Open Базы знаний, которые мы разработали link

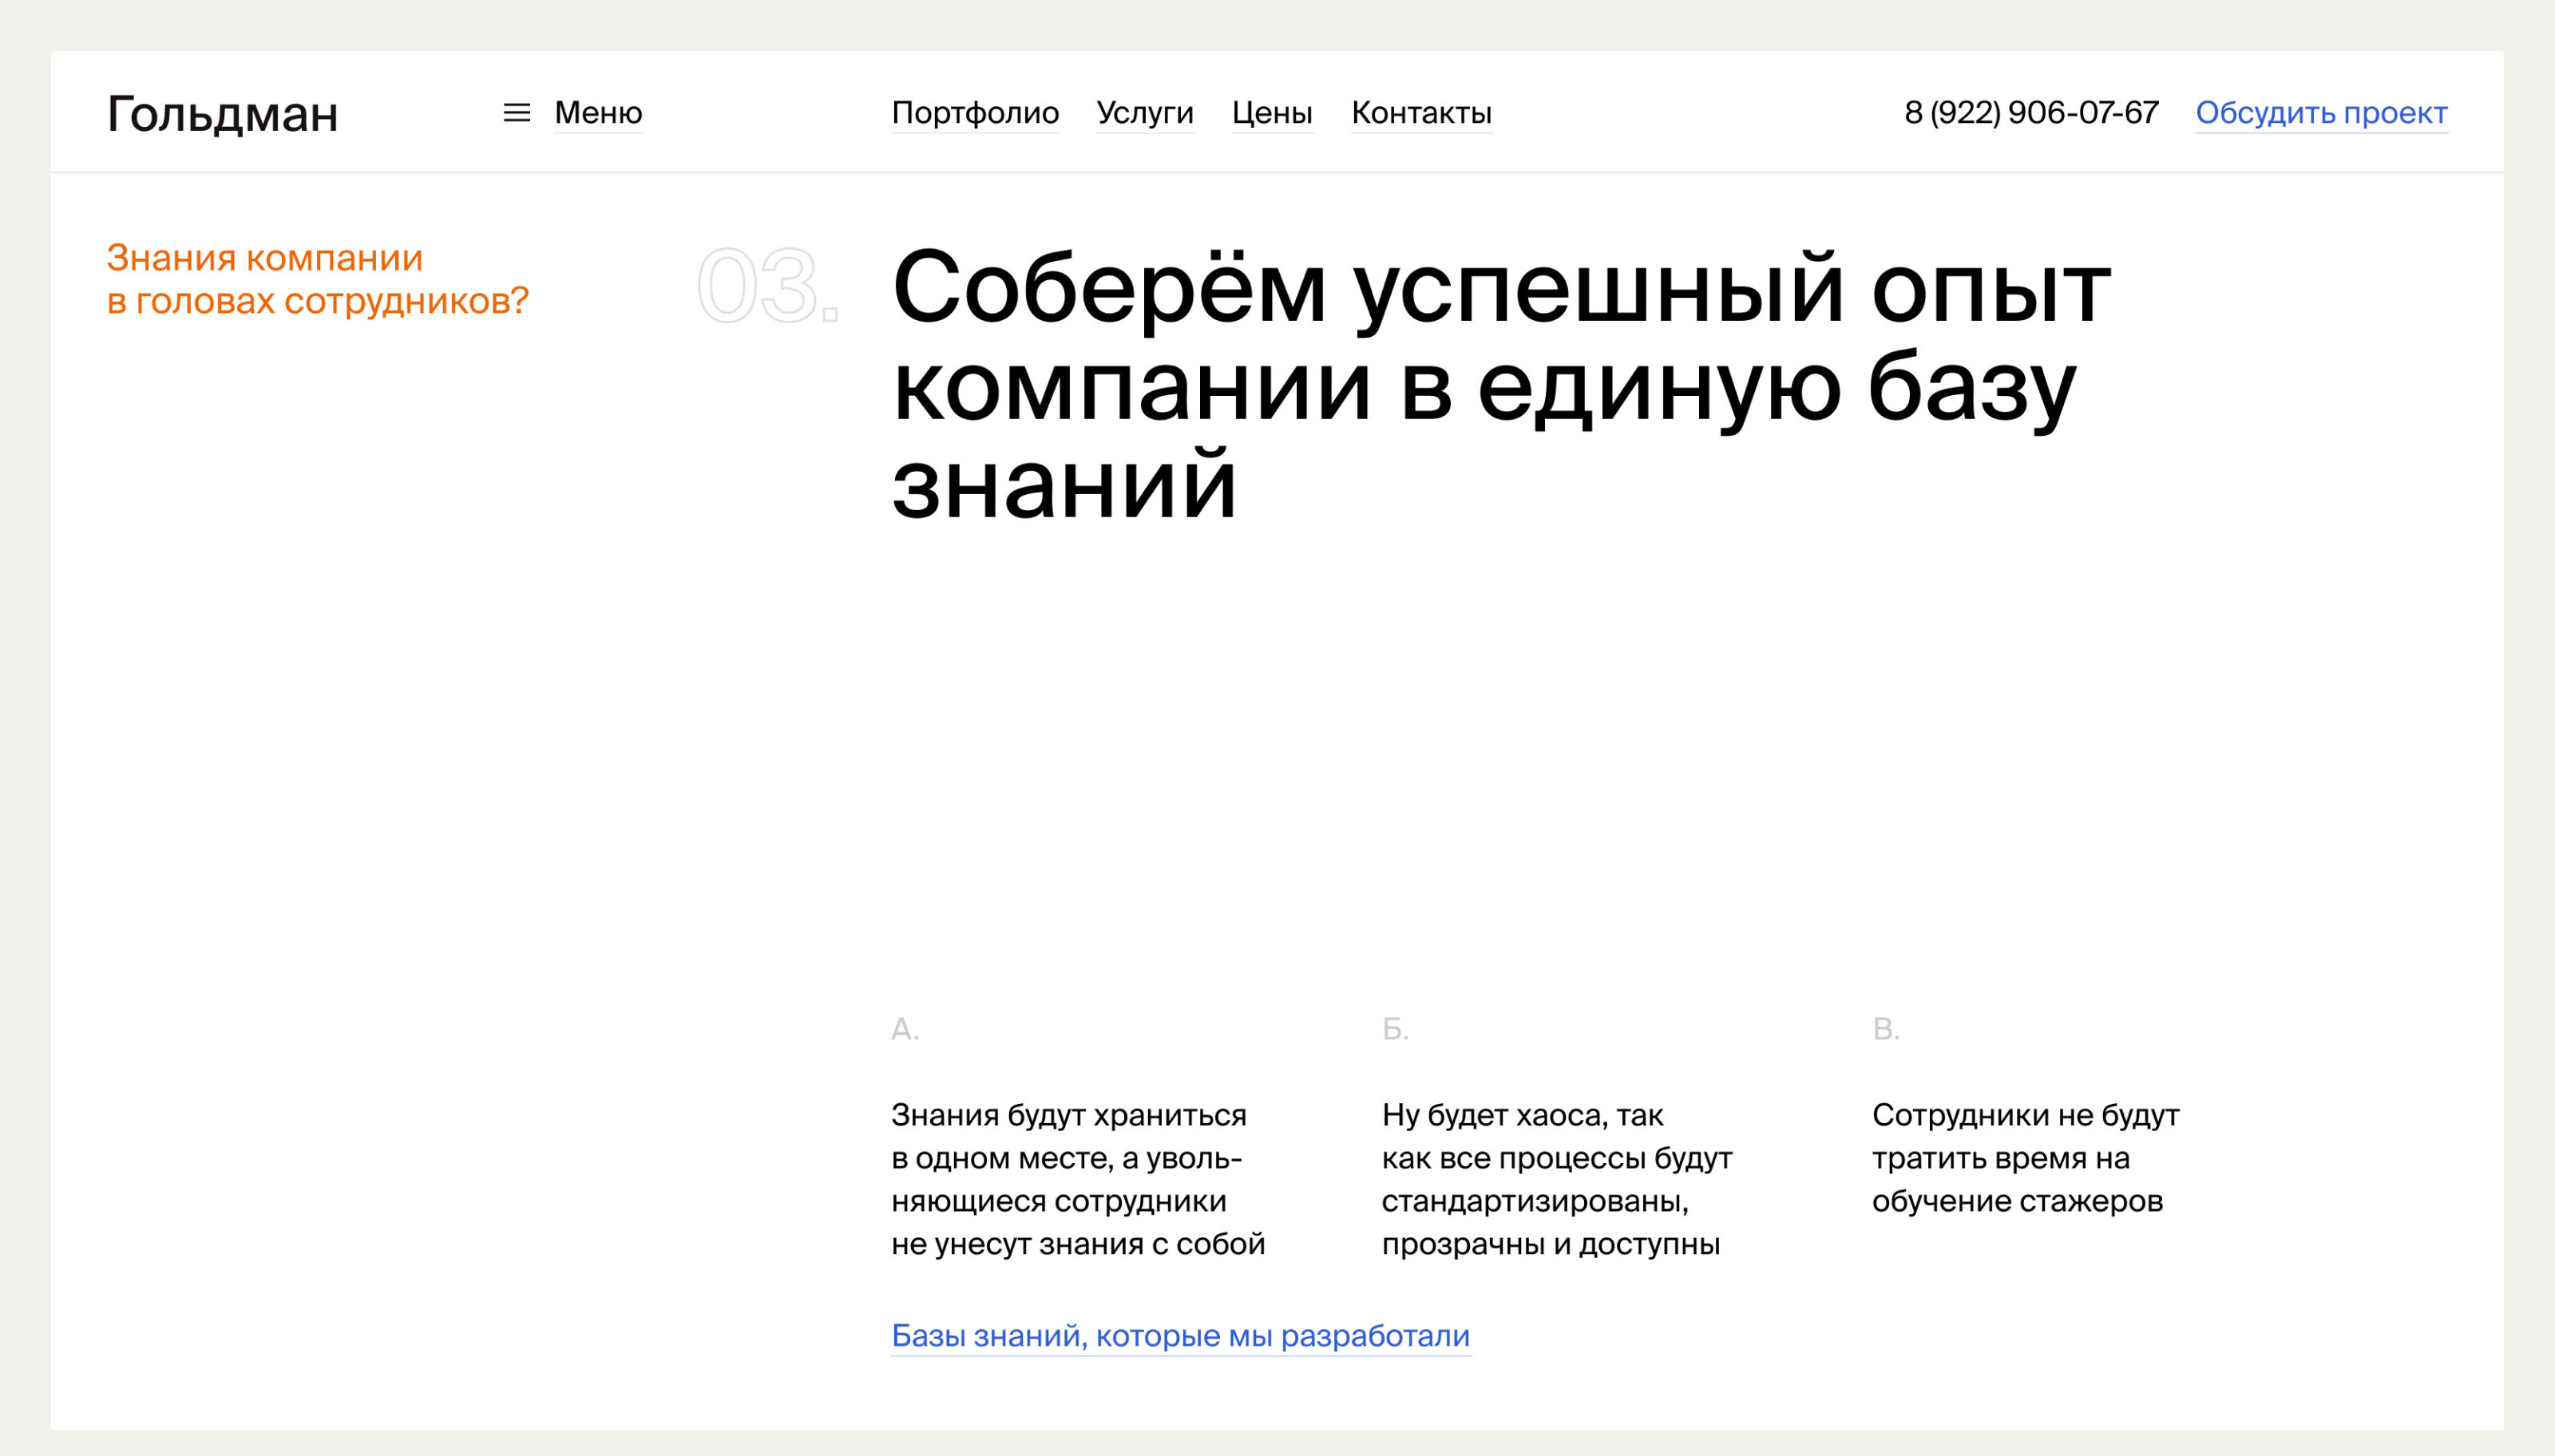(x=1180, y=1335)
